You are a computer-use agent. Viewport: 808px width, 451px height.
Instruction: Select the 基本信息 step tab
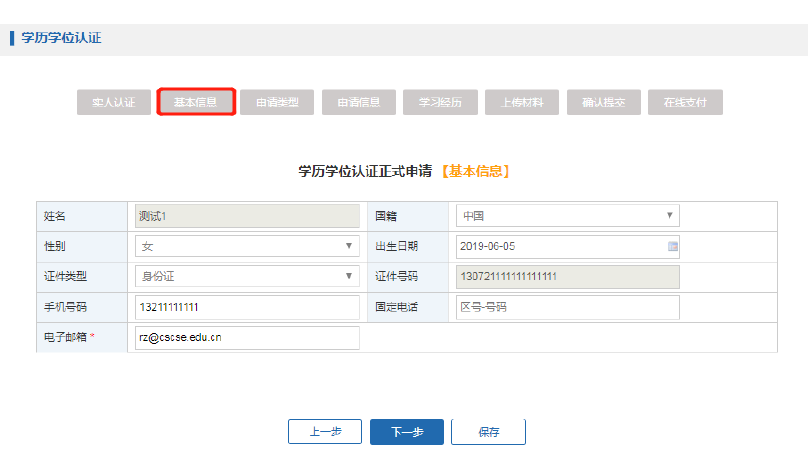click(x=196, y=102)
